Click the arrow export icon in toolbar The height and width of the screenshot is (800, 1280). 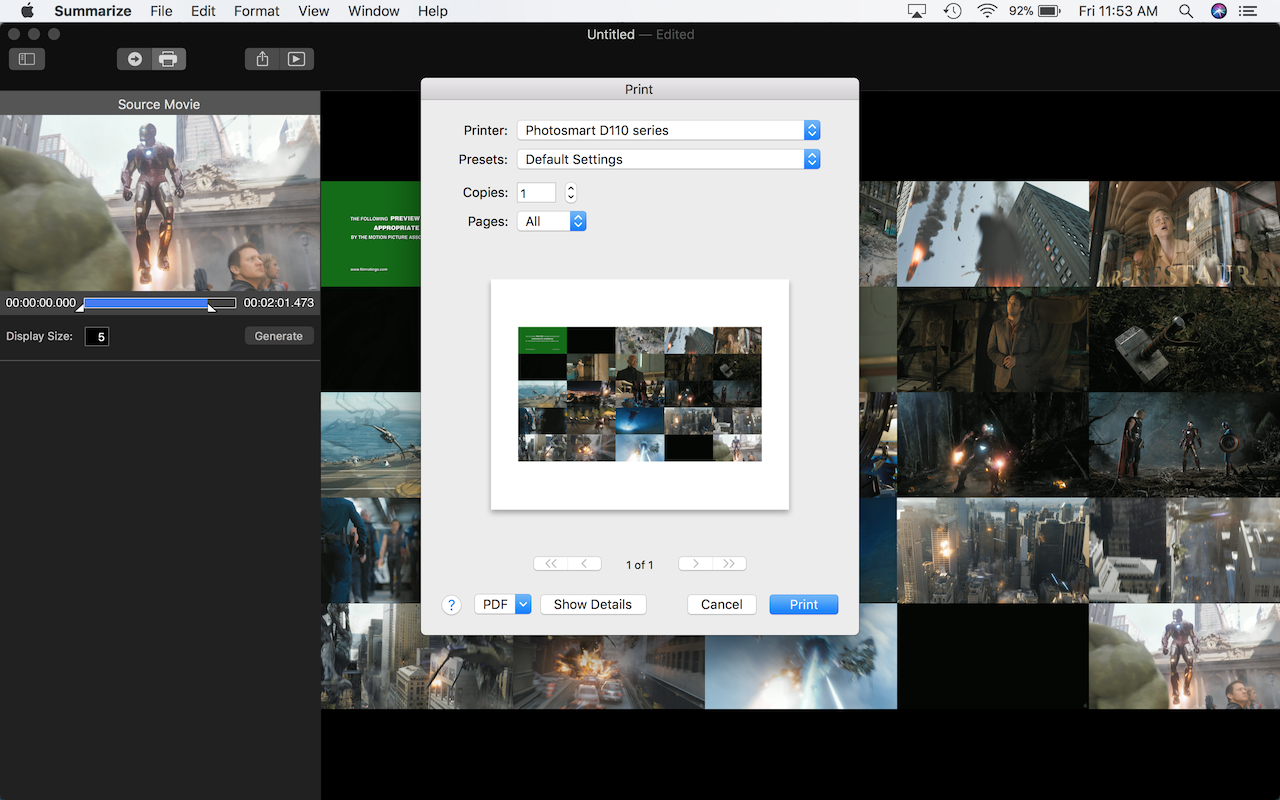tap(134, 59)
